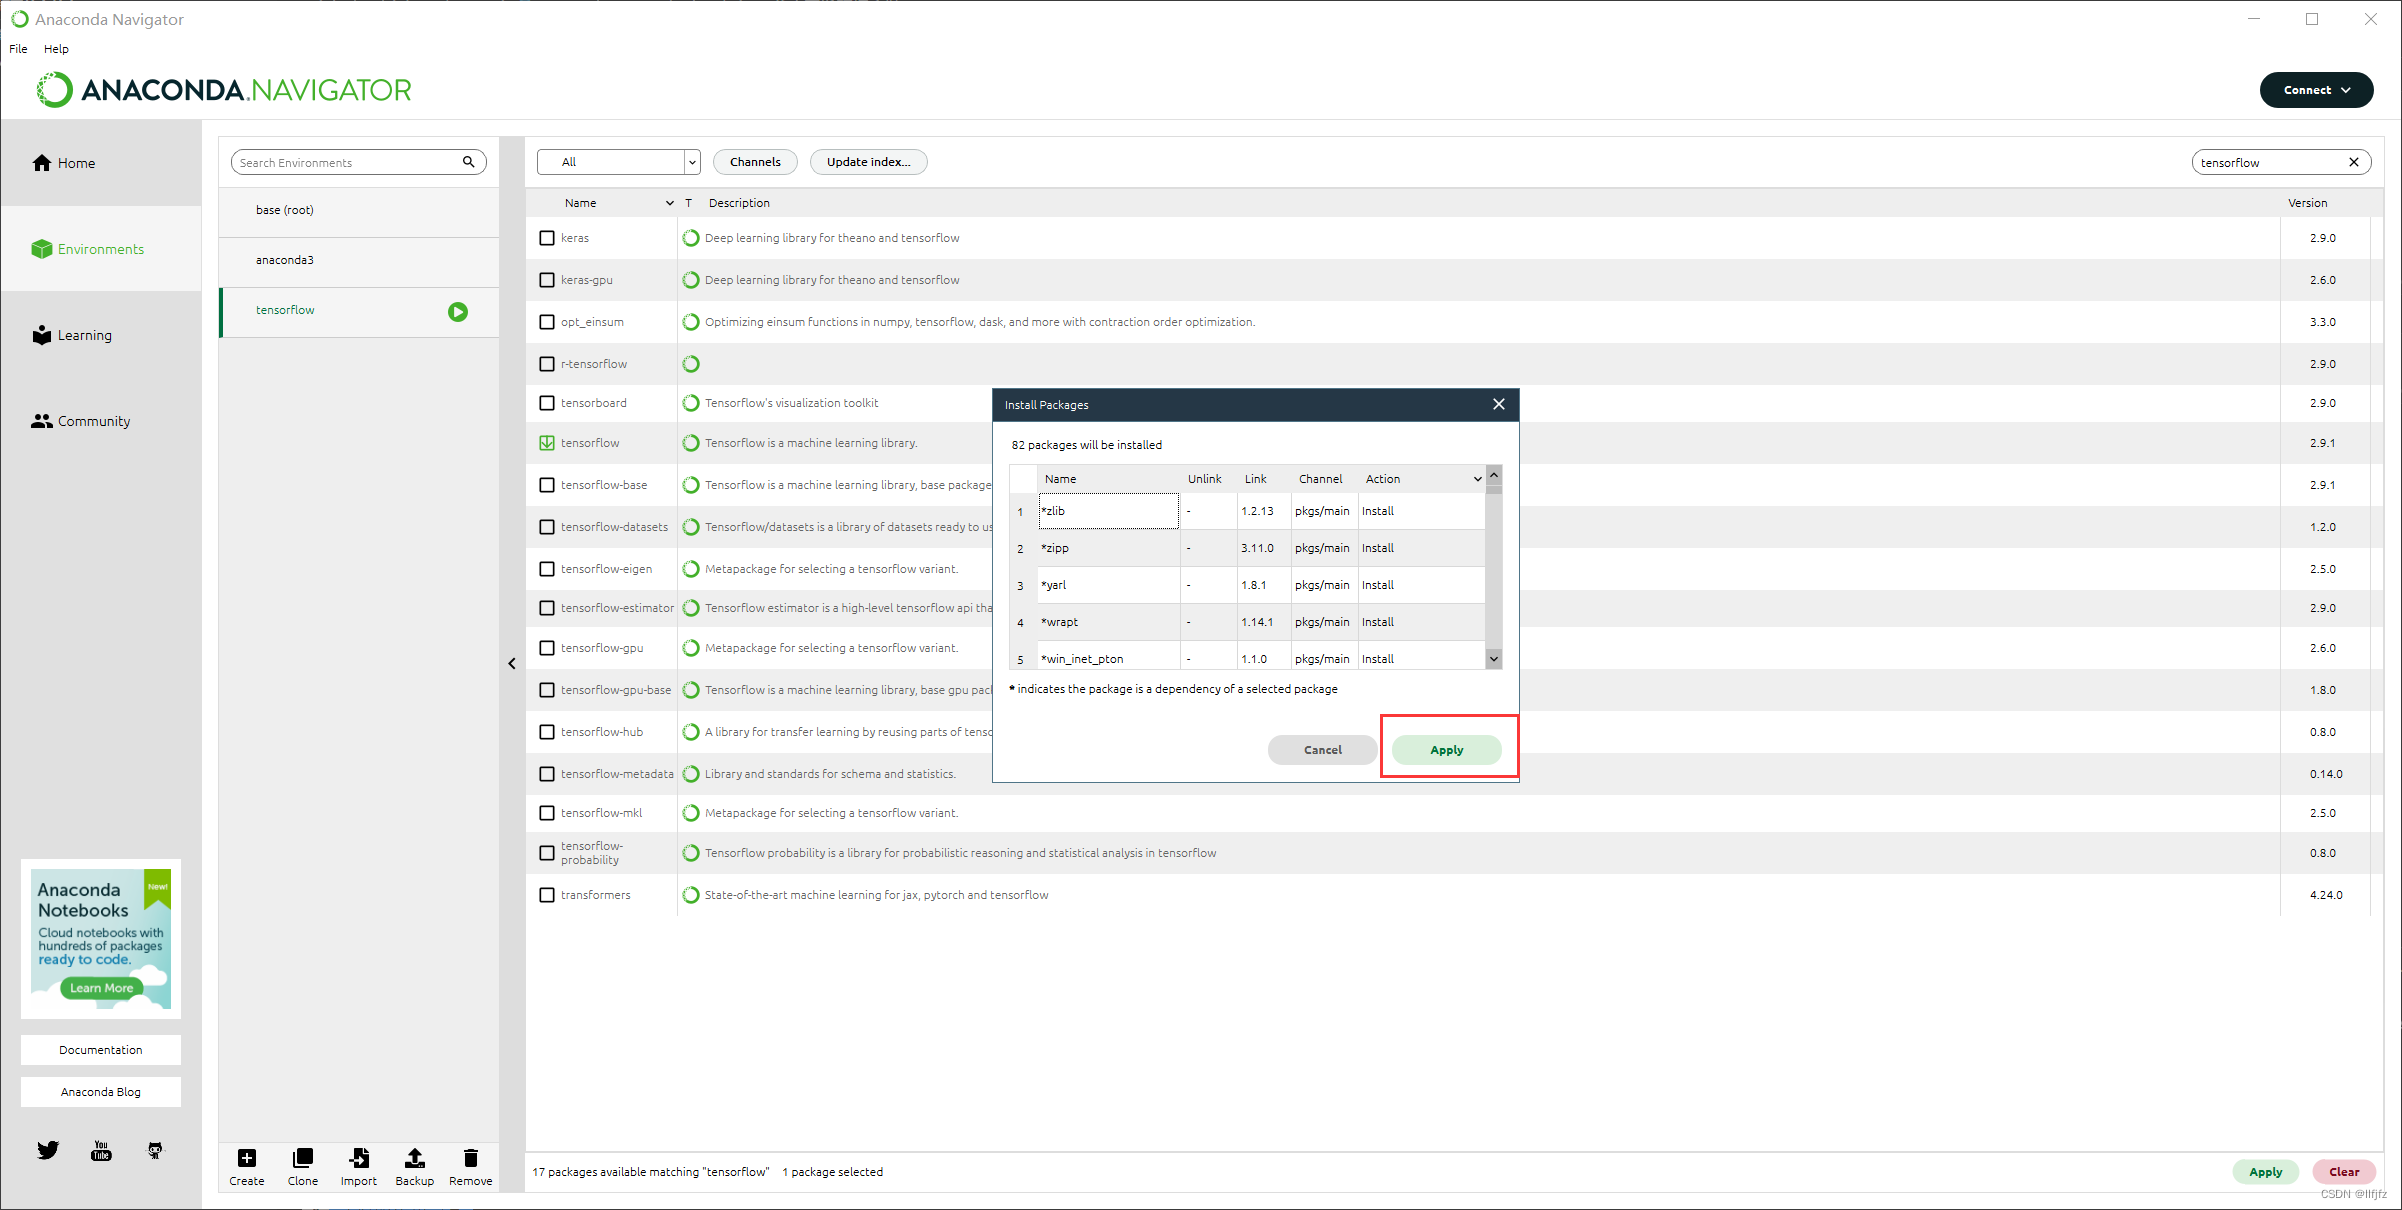
Task: Scroll the Install Packages package list
Action: 1492,659
